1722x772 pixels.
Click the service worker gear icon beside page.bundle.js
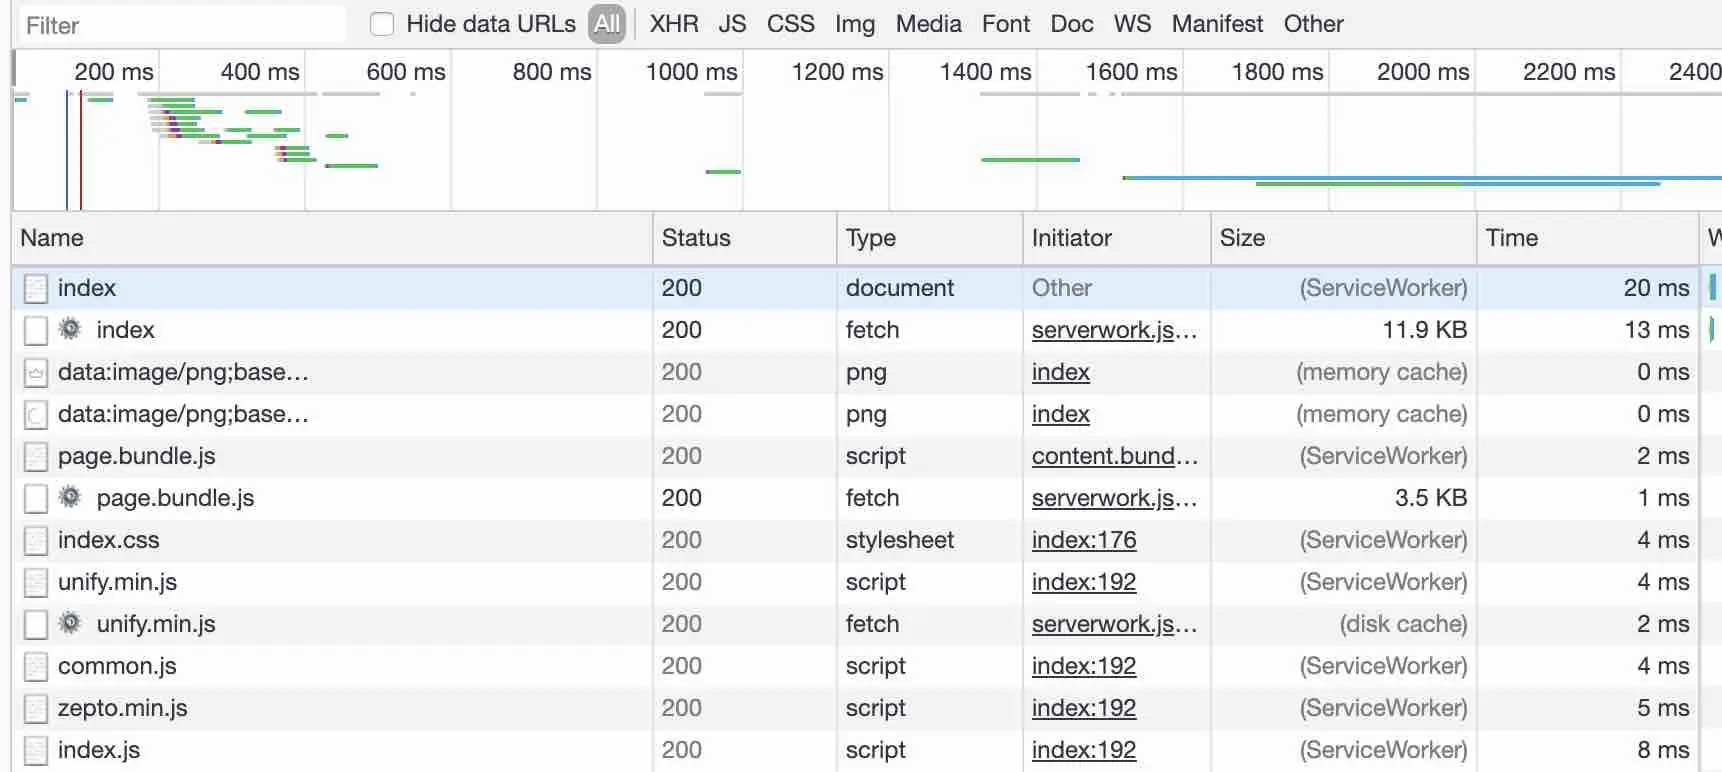(x=70, y=497)
